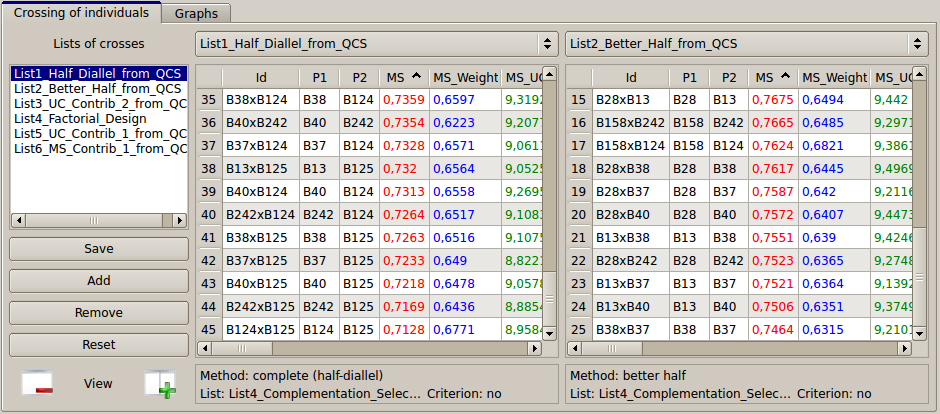Click scroll right arrow under the crosses list
This screenshot has height=414, width=940.
[181, 220]
